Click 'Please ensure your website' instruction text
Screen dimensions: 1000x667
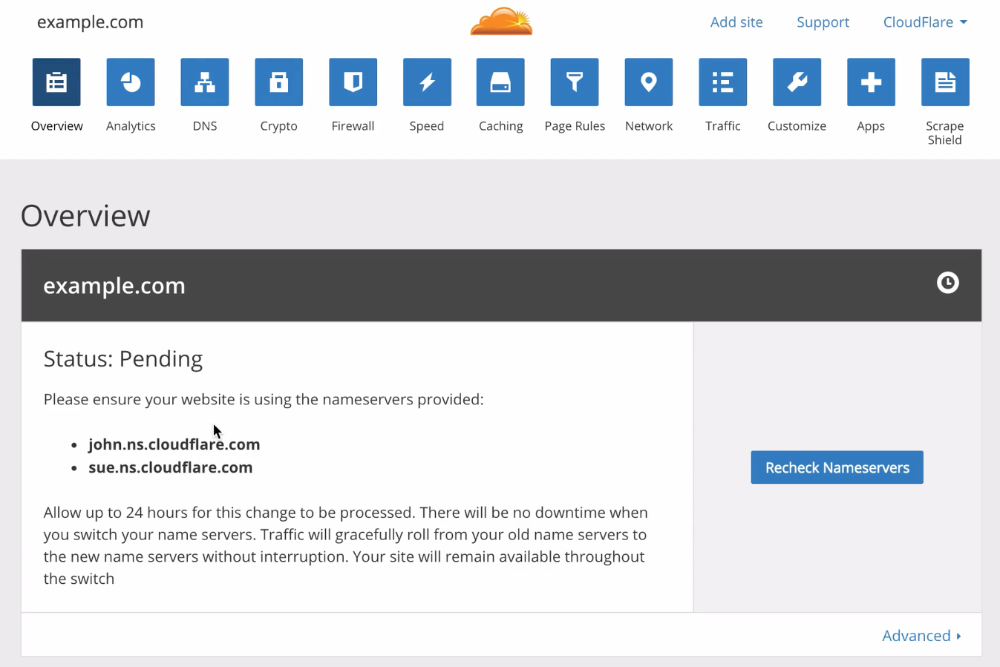pos(263,400)
